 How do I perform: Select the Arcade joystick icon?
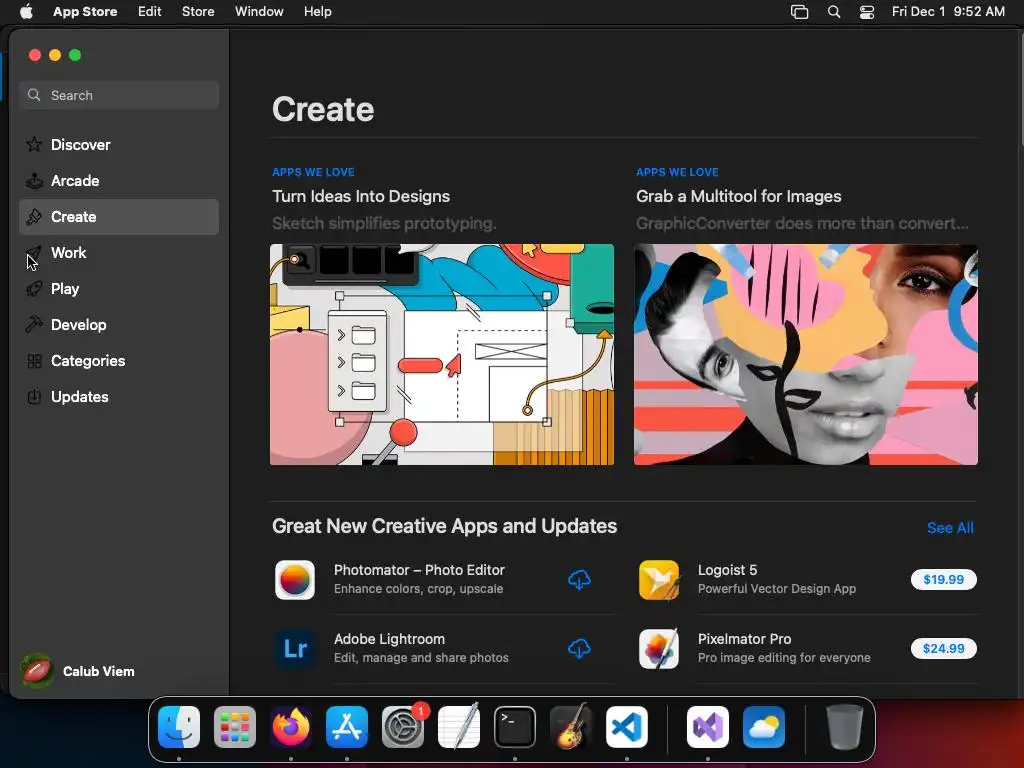34,180
